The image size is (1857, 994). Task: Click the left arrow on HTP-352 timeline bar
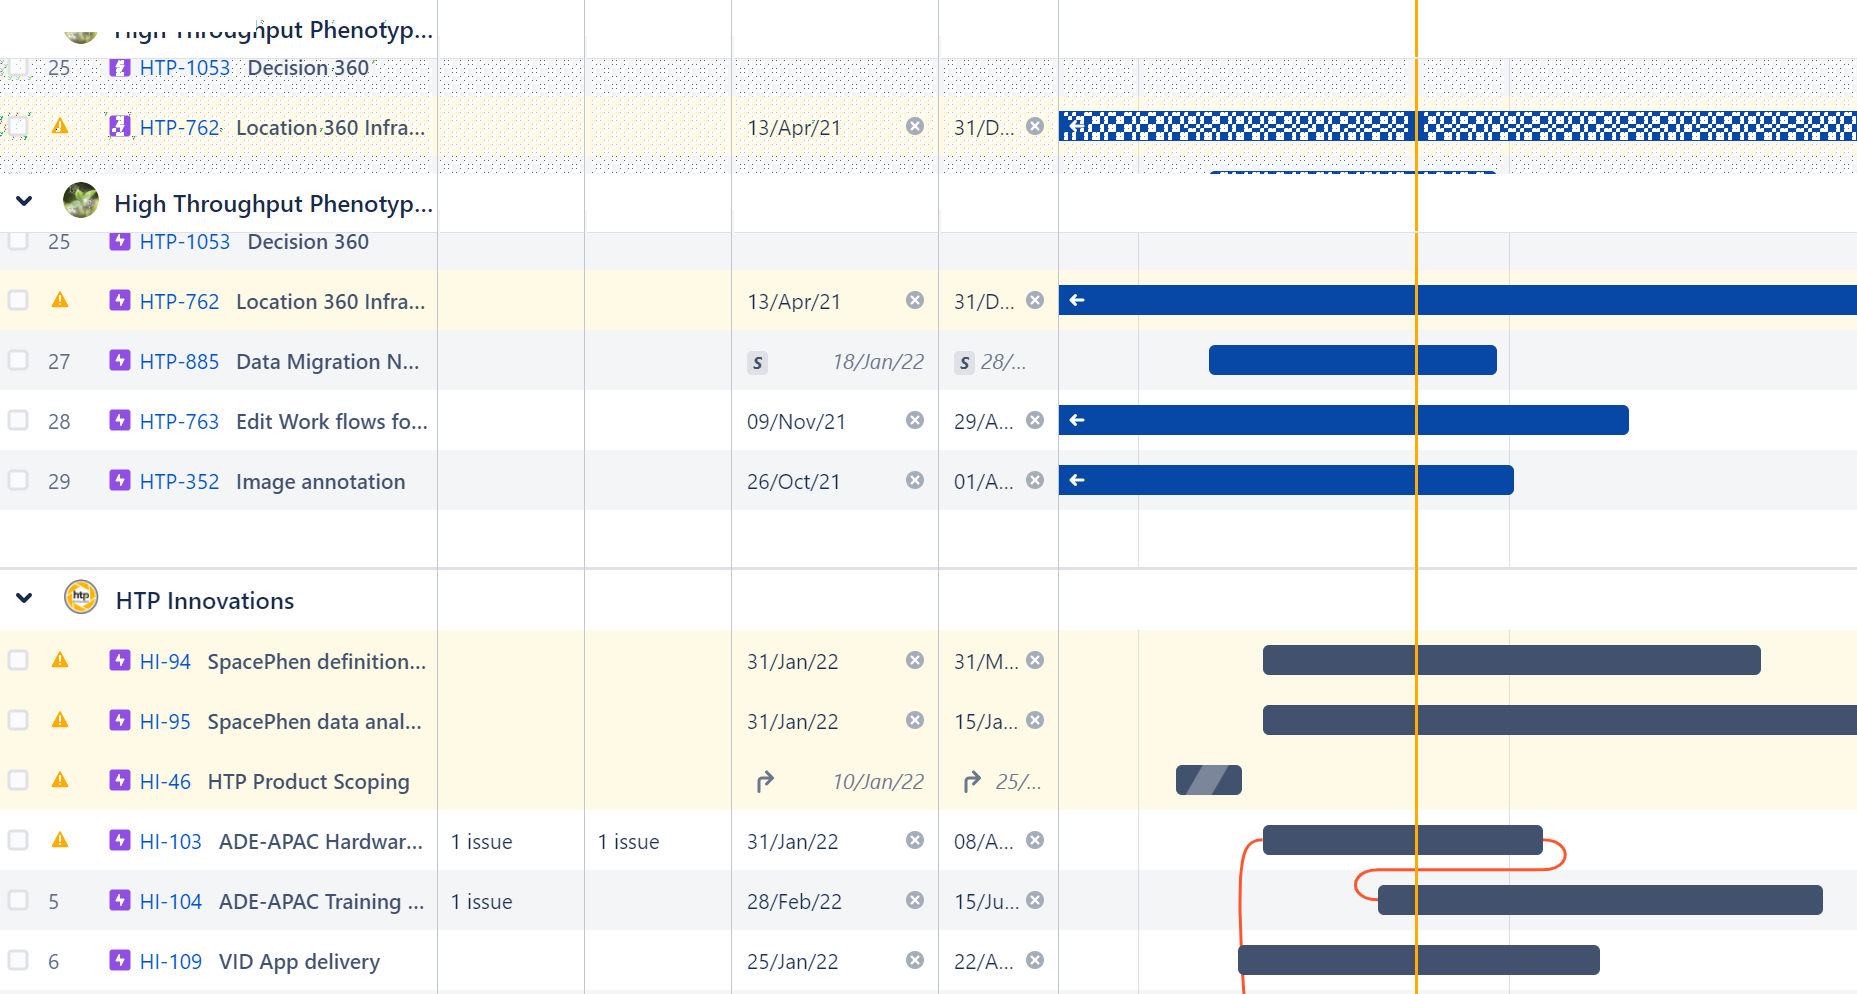tap(1077, 480)
